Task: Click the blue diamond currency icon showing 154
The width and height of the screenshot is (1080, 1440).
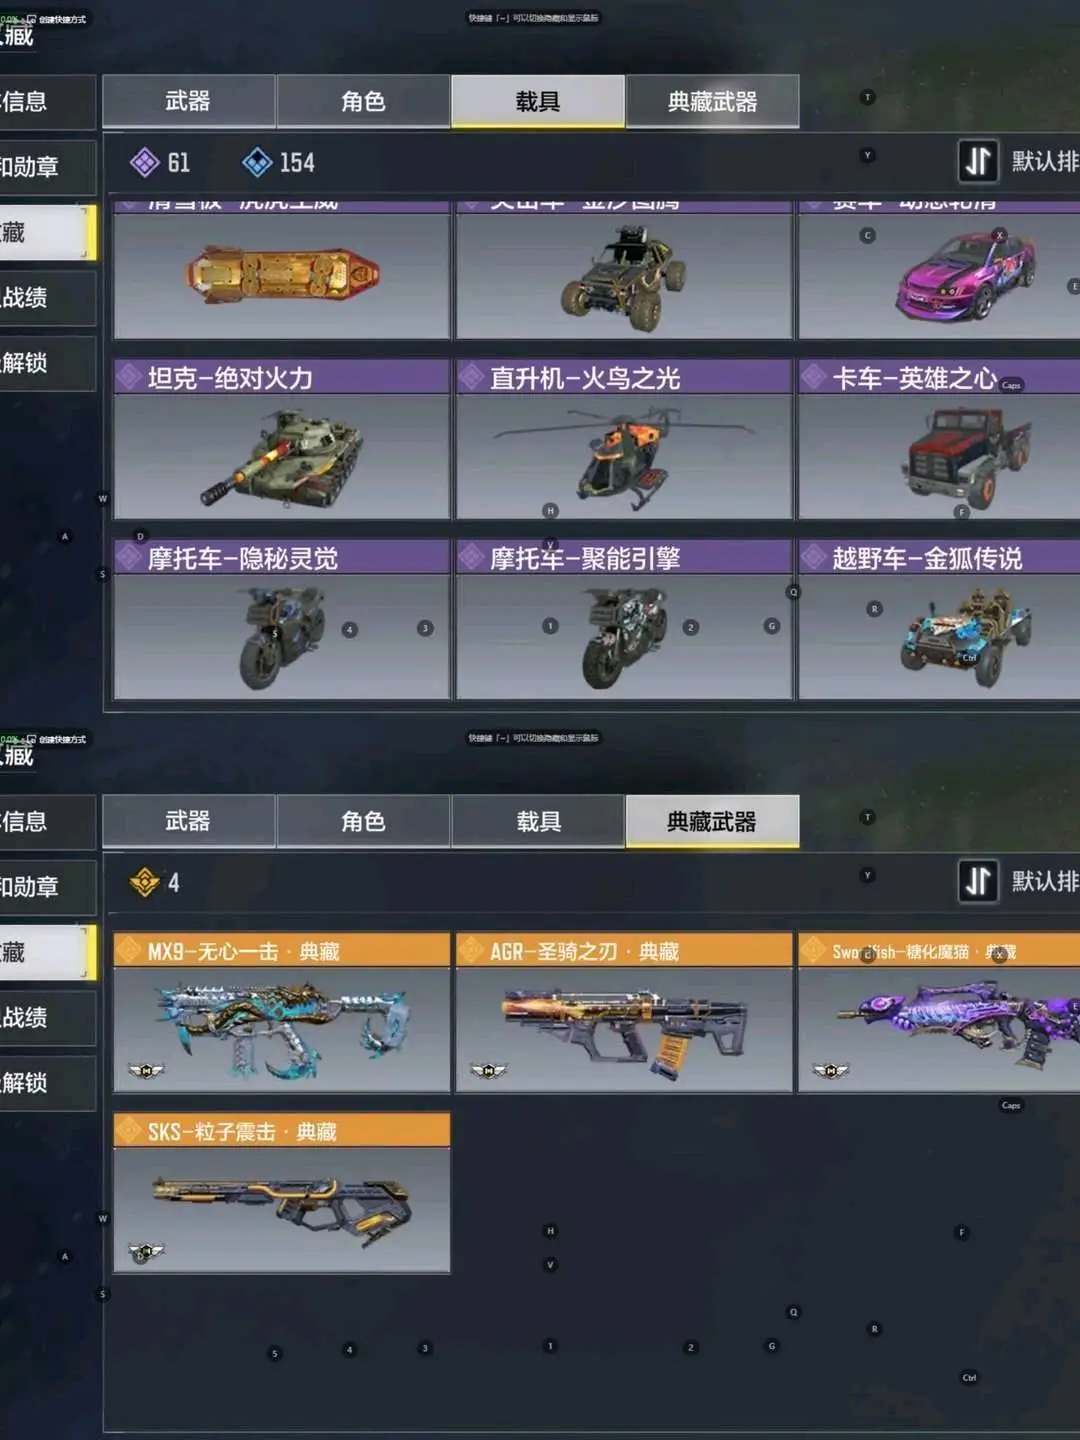Action: coord(257,162)
